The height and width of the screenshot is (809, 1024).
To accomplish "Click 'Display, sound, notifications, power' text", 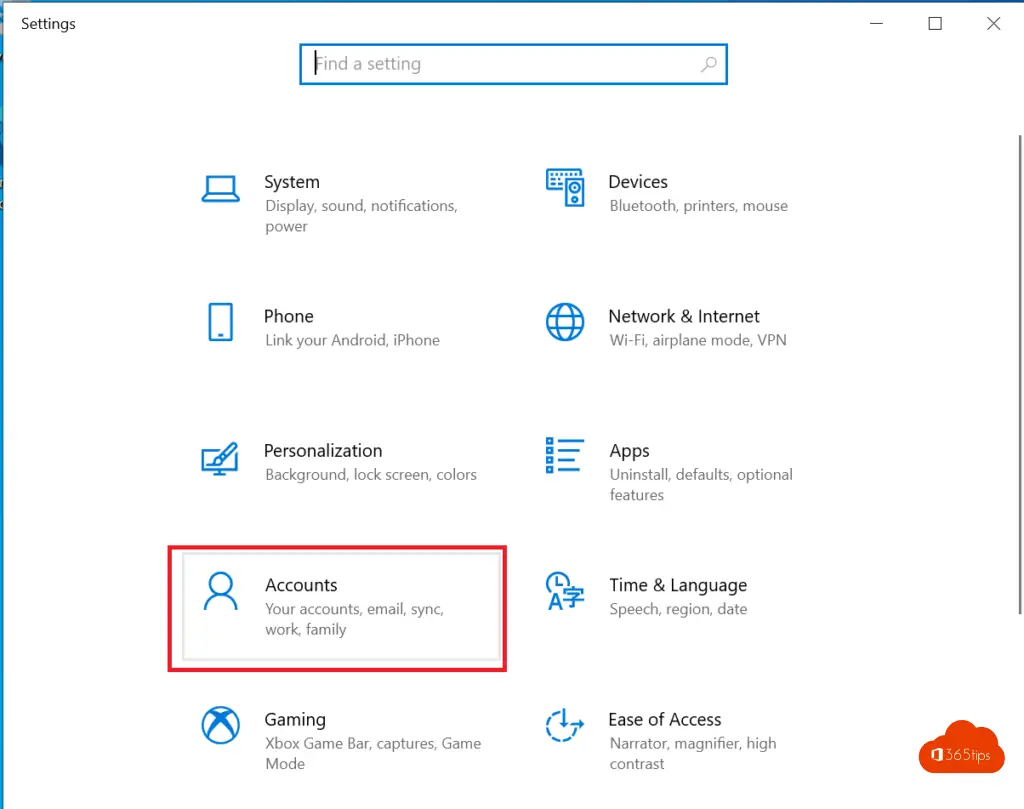I will [361, 216].
